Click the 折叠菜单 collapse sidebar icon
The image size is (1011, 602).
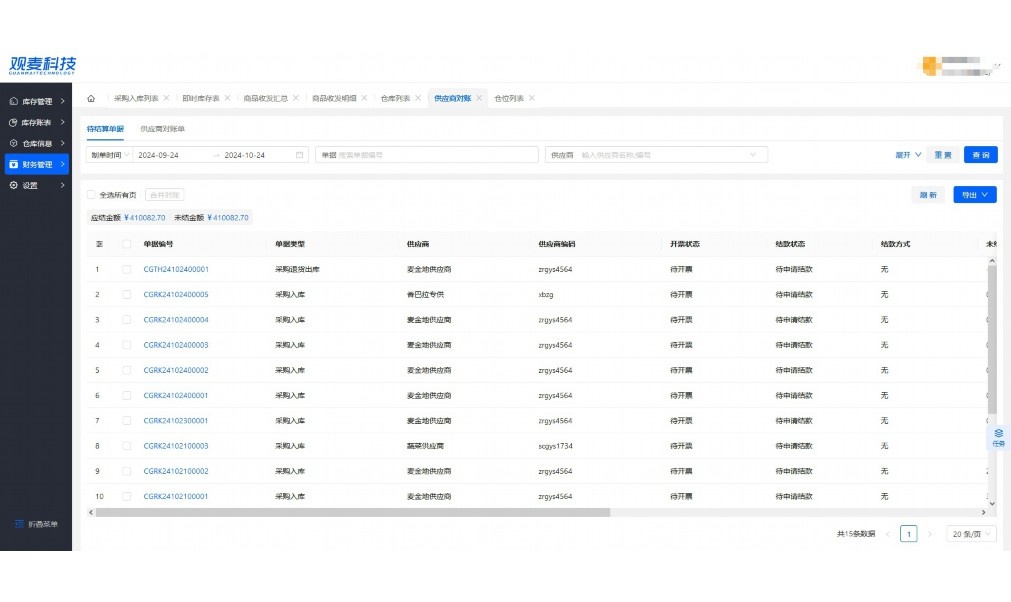pyautogui.click(x=18, y=524)
